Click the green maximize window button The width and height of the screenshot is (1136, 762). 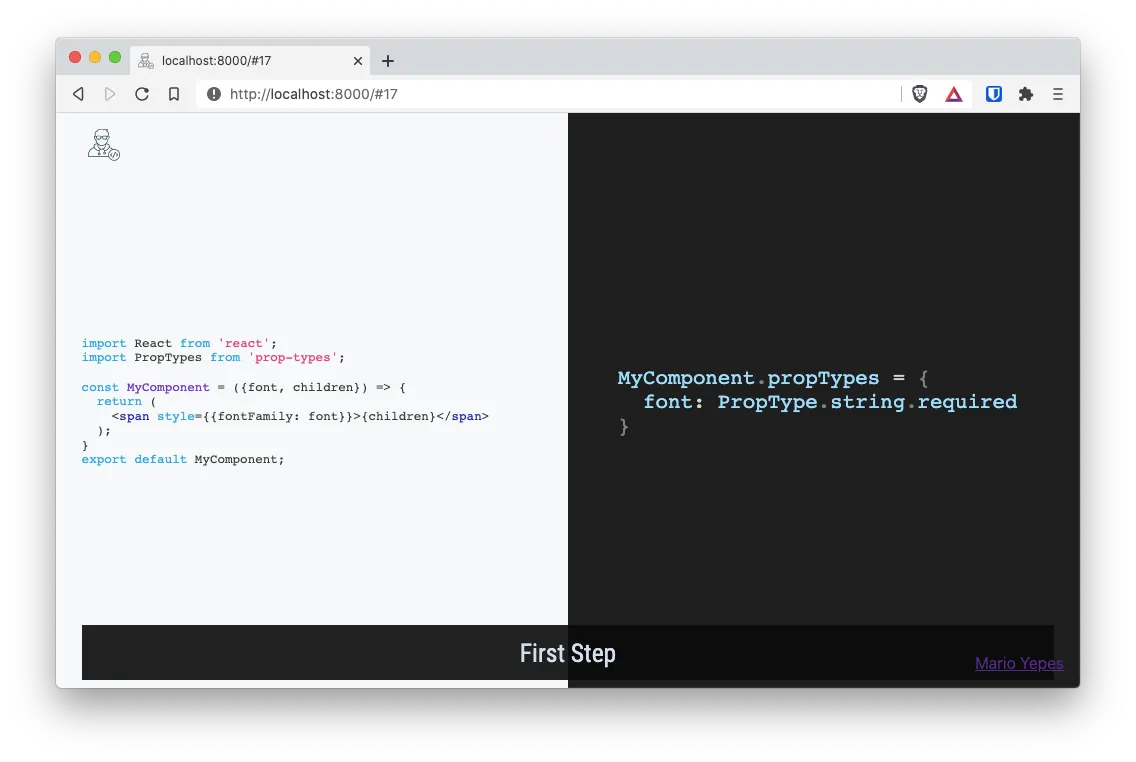[x=114, y=57]
